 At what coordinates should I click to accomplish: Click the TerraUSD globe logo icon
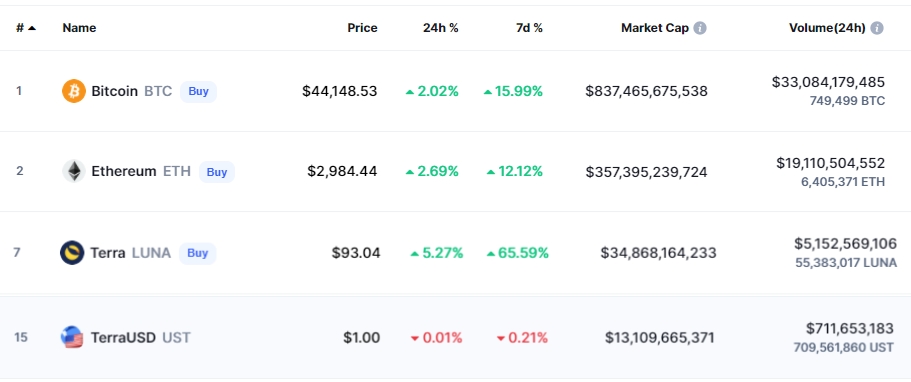pyautogui.click(x=72, y=337)
